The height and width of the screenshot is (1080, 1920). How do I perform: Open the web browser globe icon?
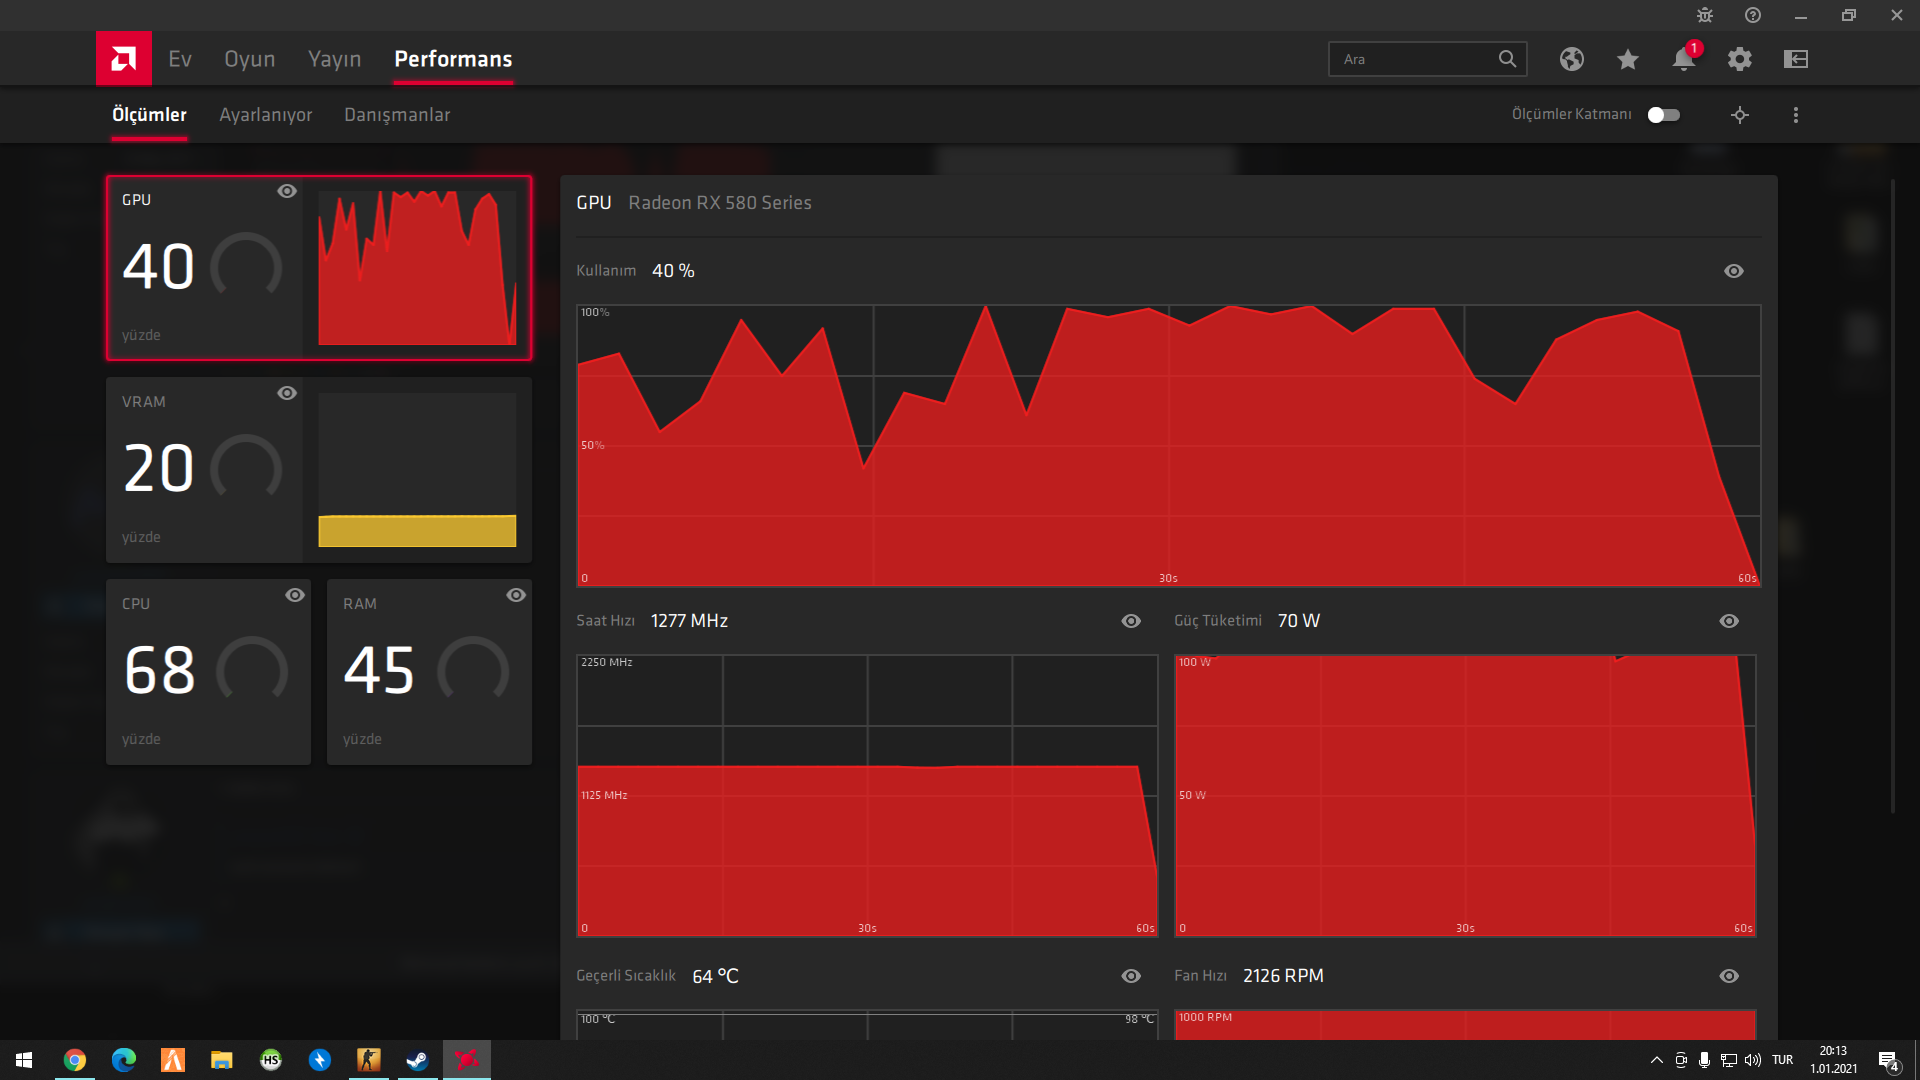point(1572,59)
